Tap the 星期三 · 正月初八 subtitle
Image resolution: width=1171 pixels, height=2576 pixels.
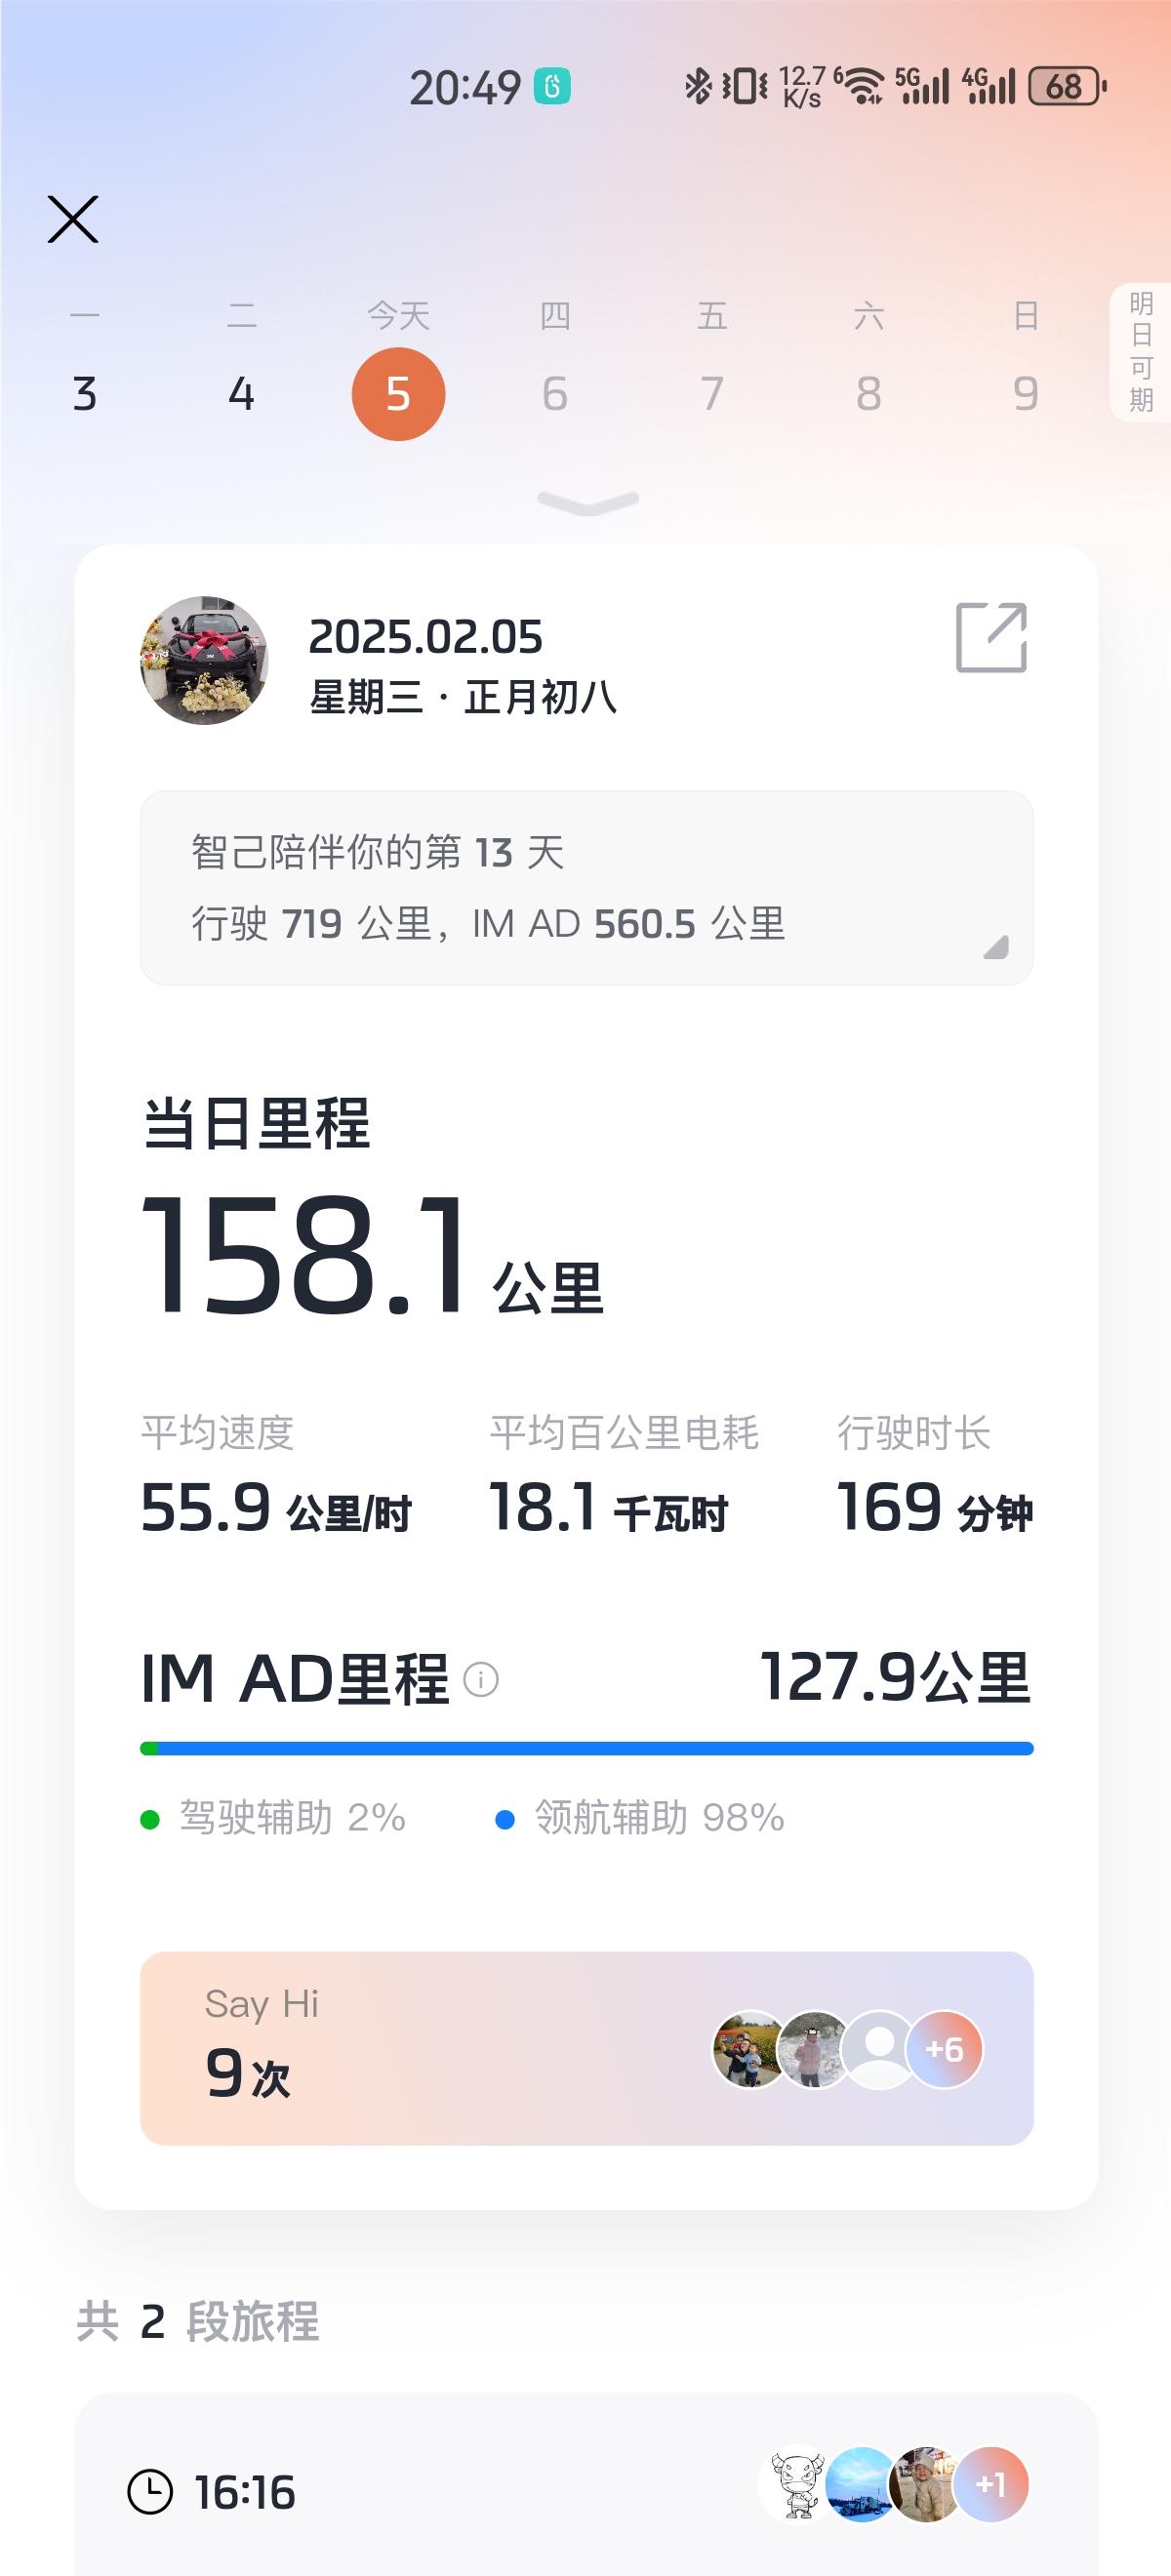click(463, 697)
